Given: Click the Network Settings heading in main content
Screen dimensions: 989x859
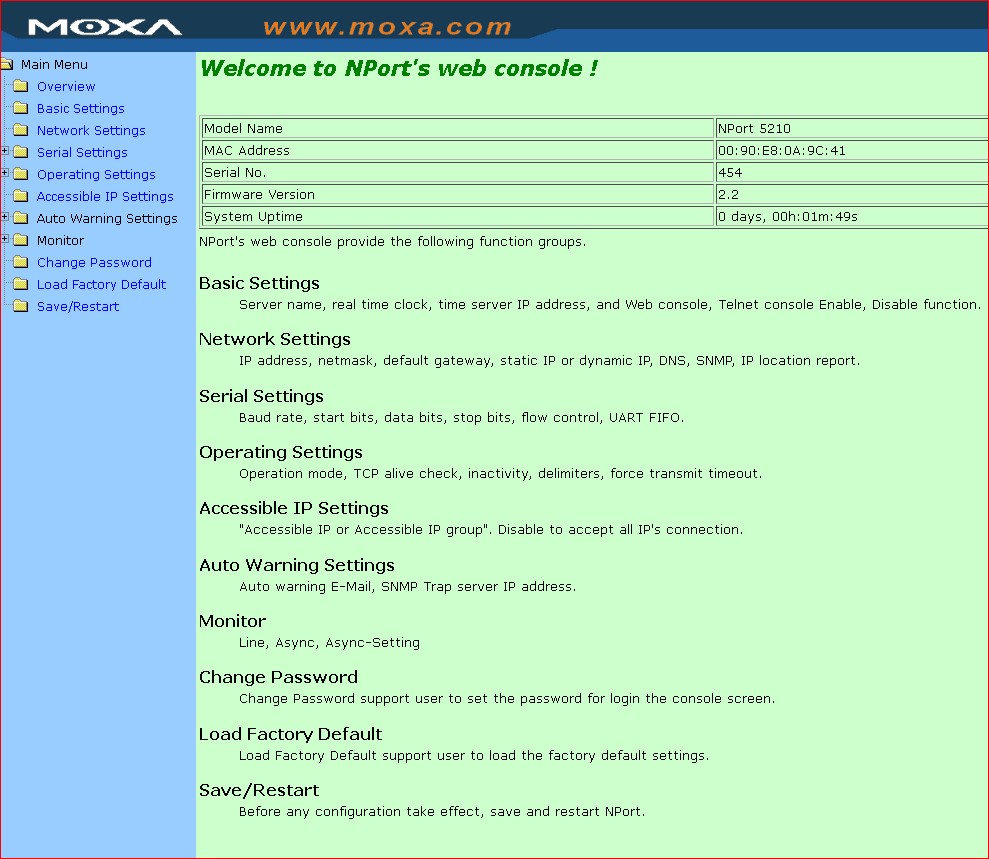Looking at the screenshot, I should 274,339.
